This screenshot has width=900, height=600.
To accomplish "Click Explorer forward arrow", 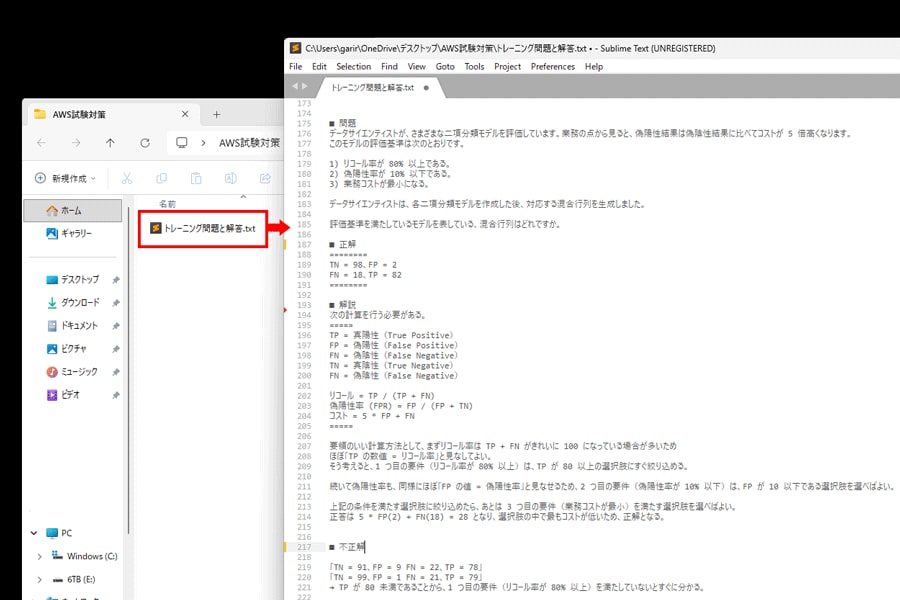I will tap(76, 143).
